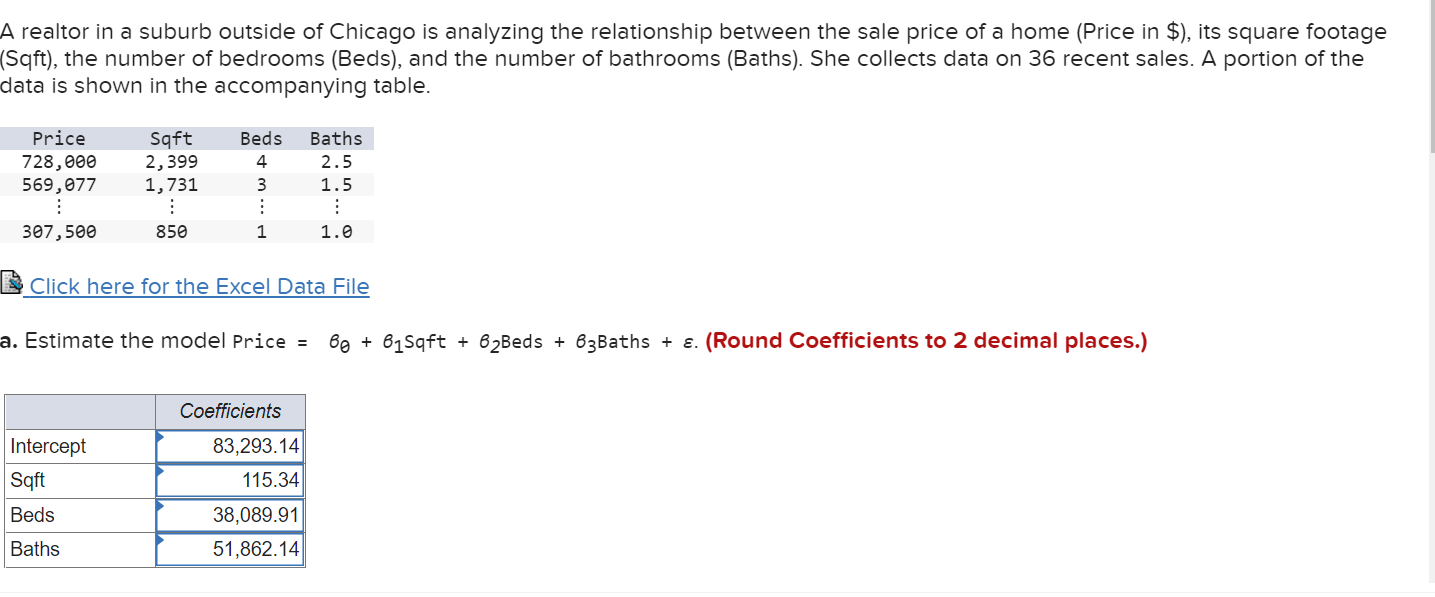Click the Sqft row label
1435x597 pixels.
pos(27,480)
